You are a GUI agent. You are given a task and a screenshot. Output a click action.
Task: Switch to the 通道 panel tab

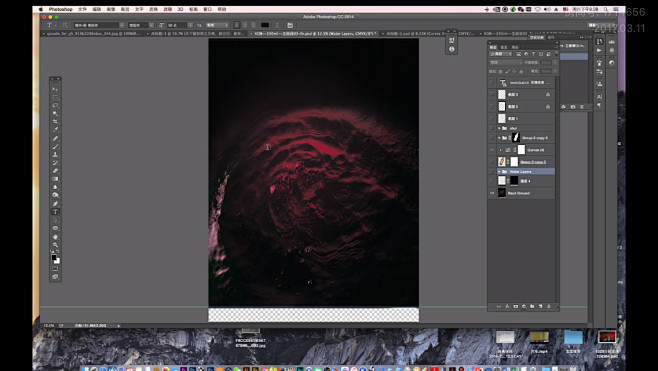(504, 47)
